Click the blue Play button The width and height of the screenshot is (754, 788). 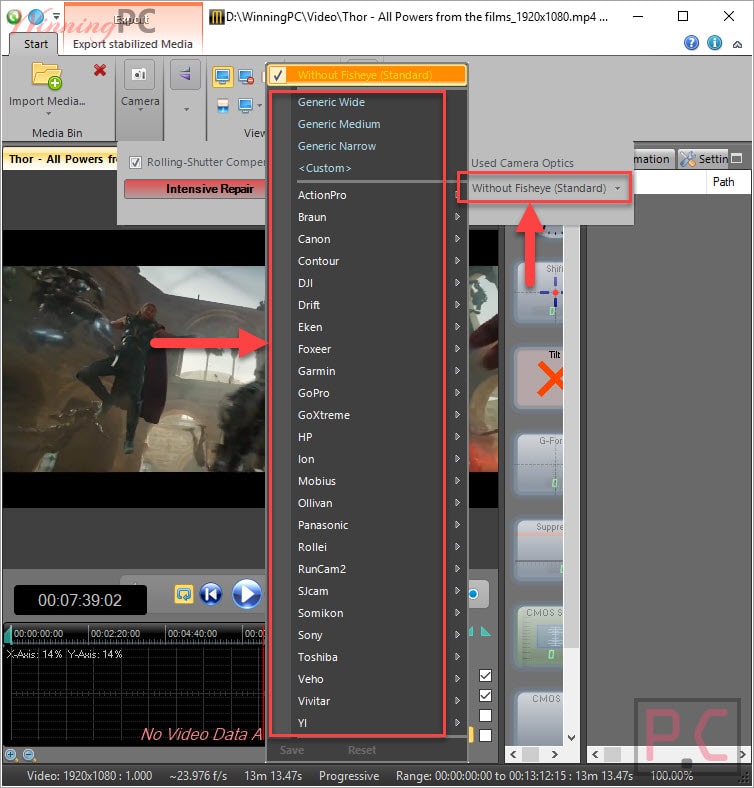(x=247, y=594)
